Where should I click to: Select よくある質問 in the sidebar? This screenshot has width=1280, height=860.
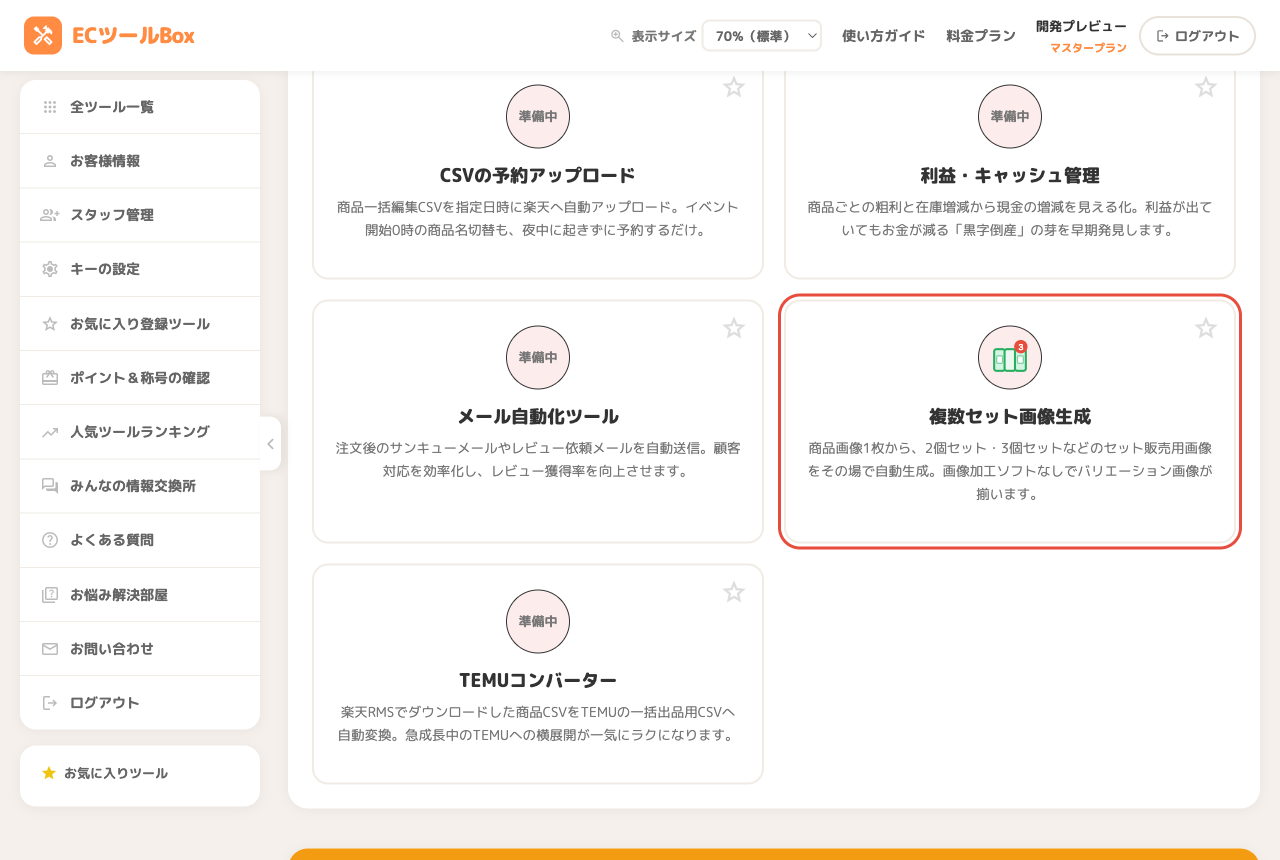coord(140,540)
